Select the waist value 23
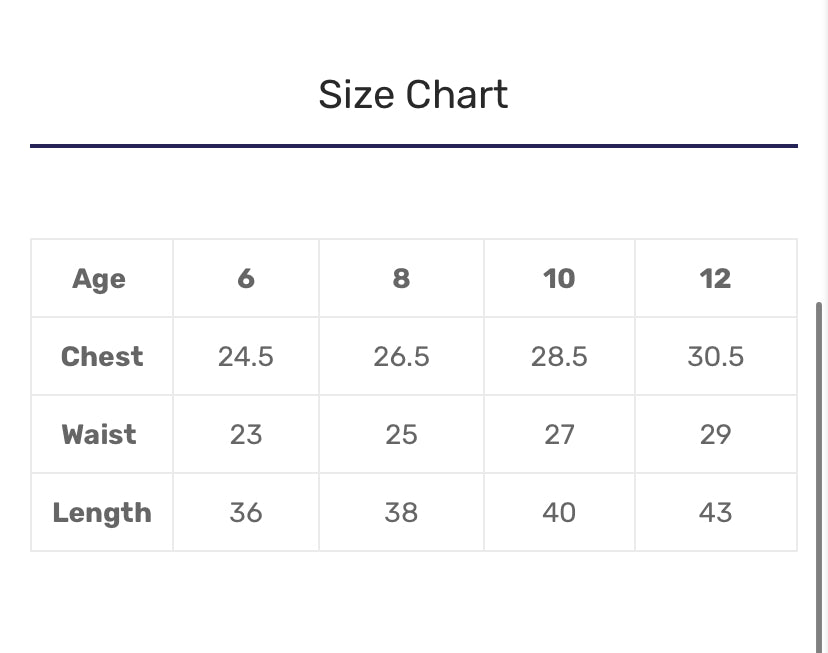Image resolution: width=828 pixels, height=653 pixels. (246, 435)
